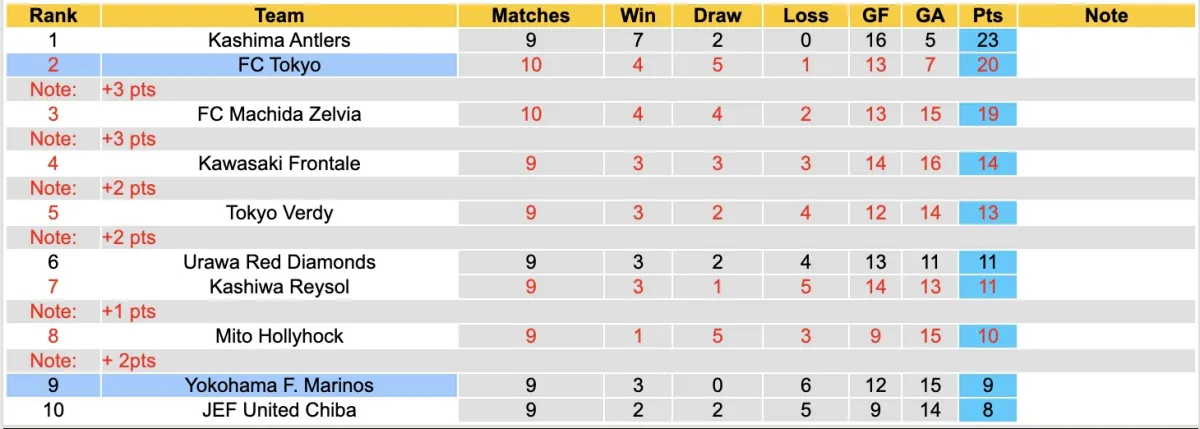
Task: Click Kashima Antlers' 23 points cell
Action: [987, 41]
